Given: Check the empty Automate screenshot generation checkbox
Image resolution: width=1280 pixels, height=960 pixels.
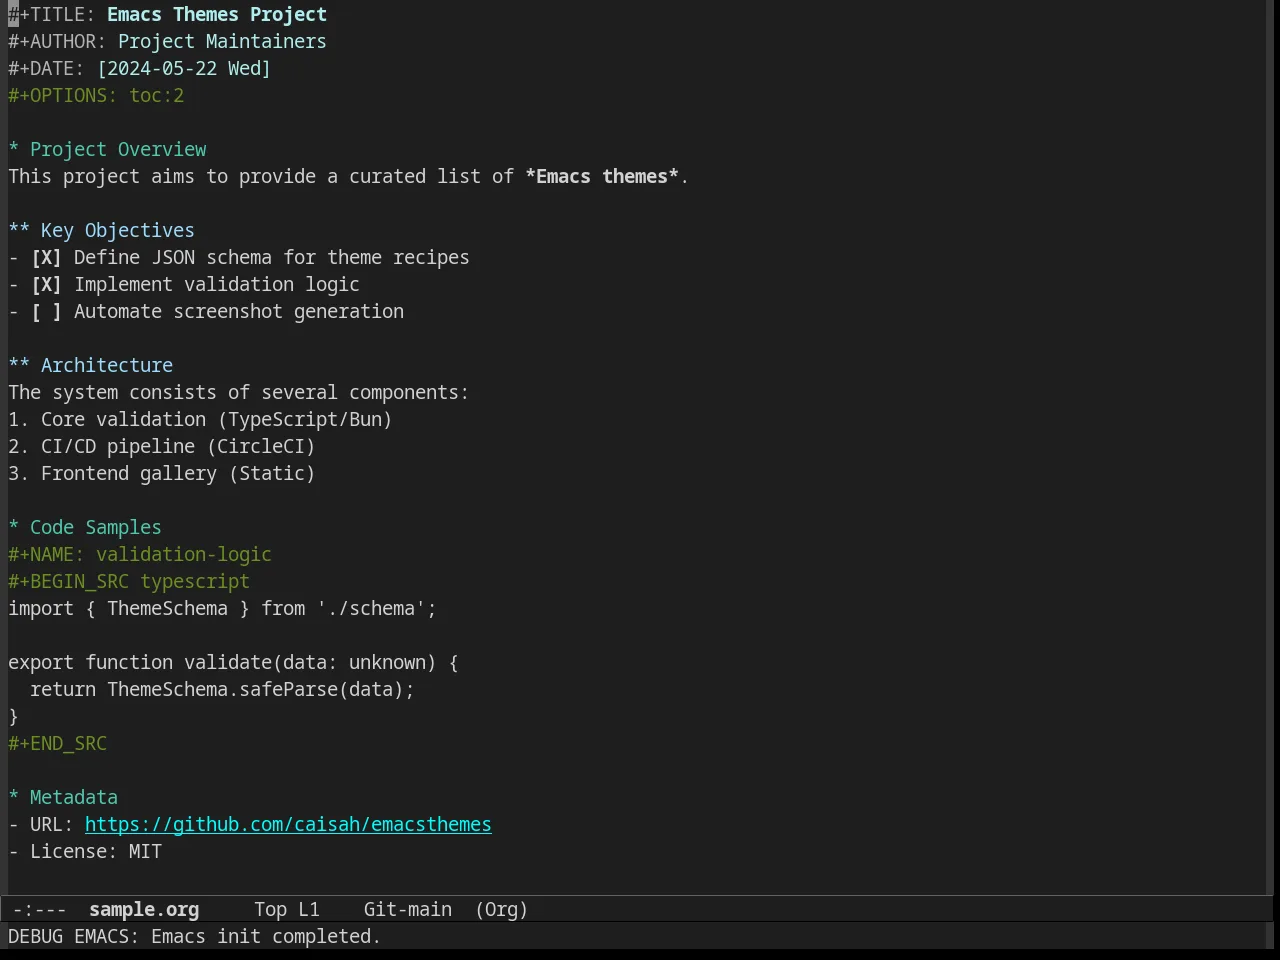Looking at the screenshot, I should [46, 311].
